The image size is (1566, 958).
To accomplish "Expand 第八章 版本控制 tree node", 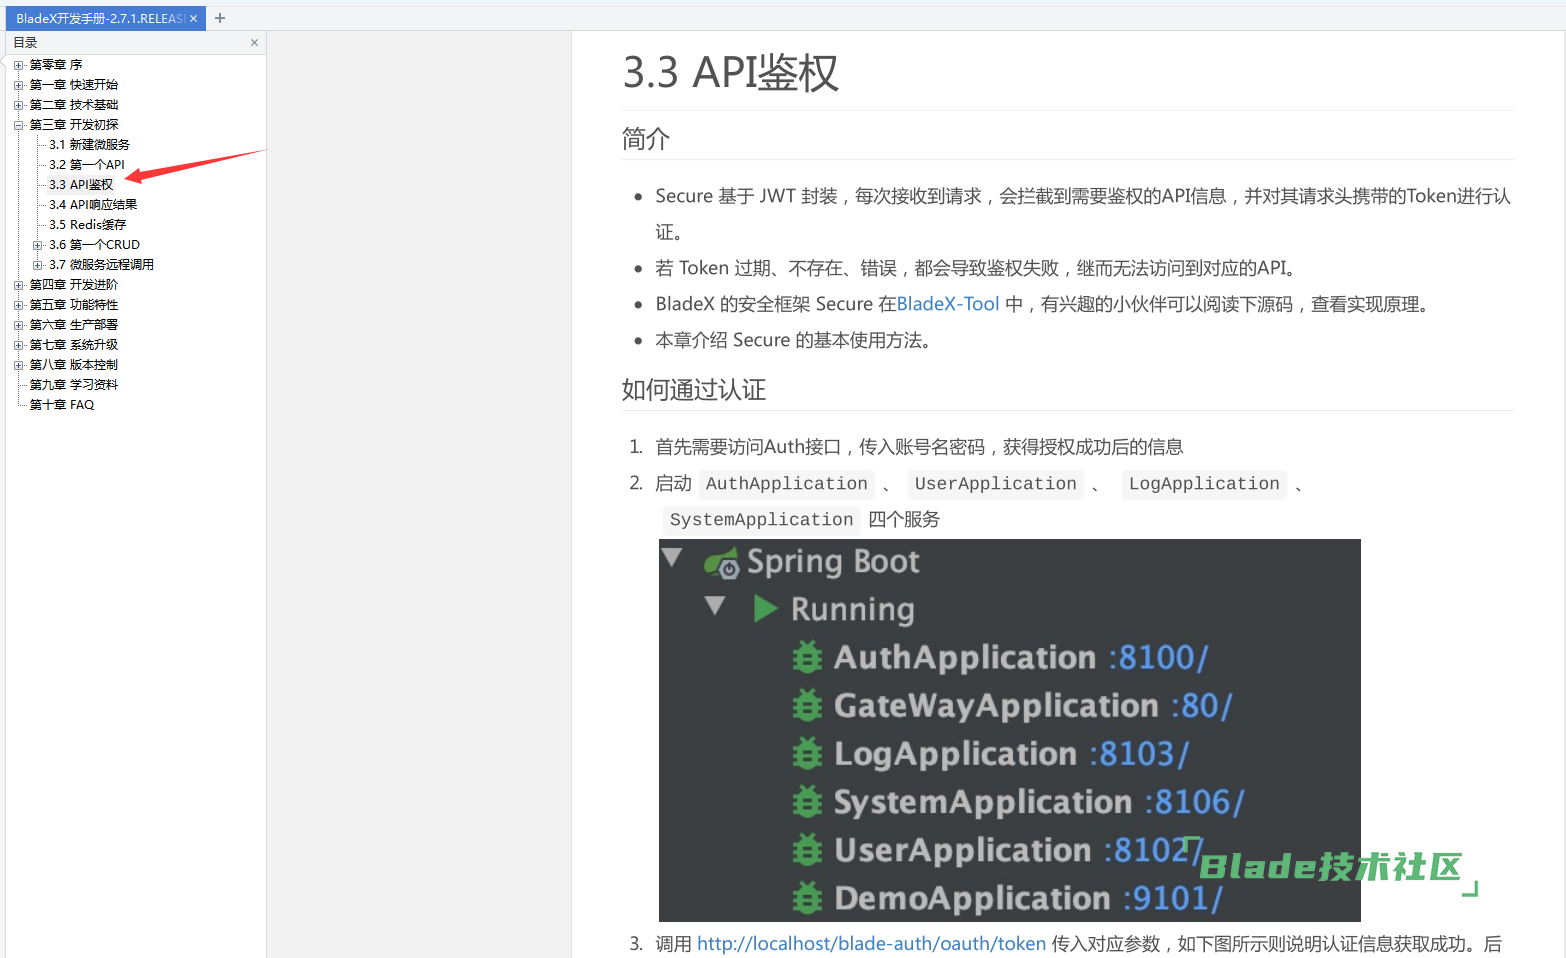I will [x=18, y=365].
